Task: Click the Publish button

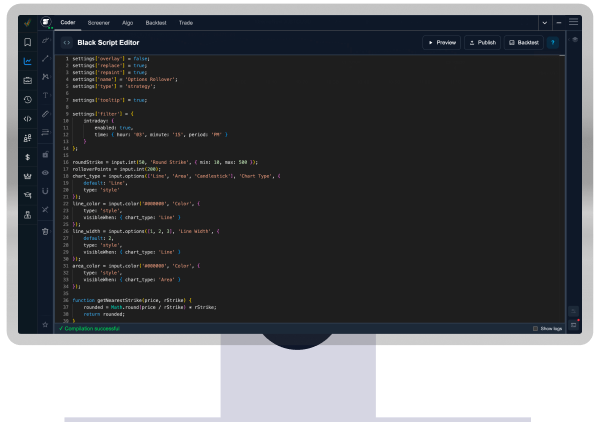Action: pyautogui.click(x=483, y=42)
